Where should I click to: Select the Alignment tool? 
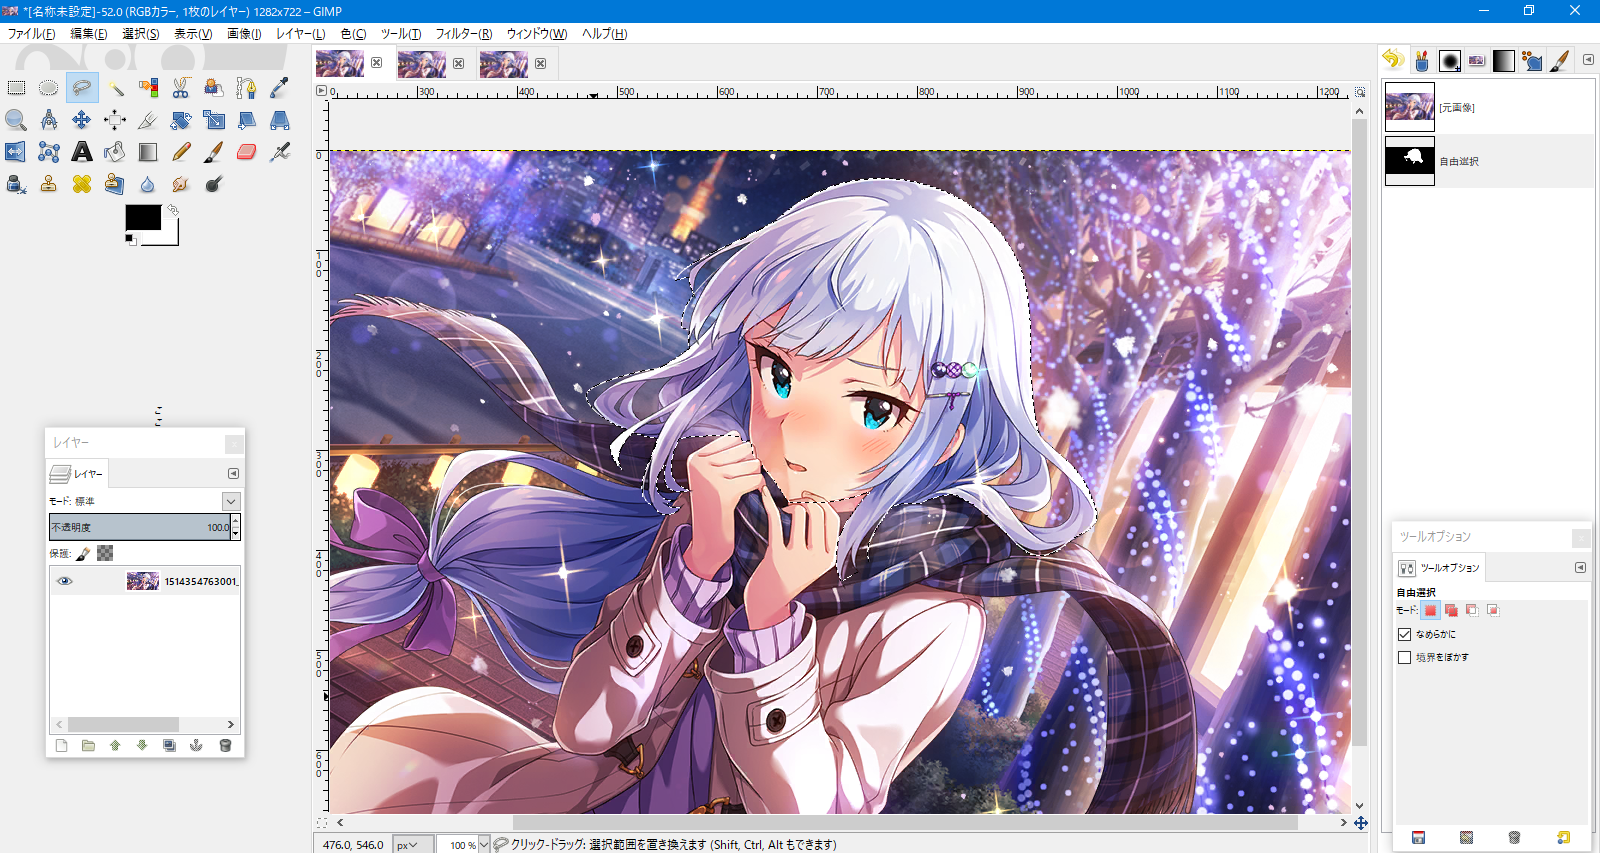coord(115,120)
